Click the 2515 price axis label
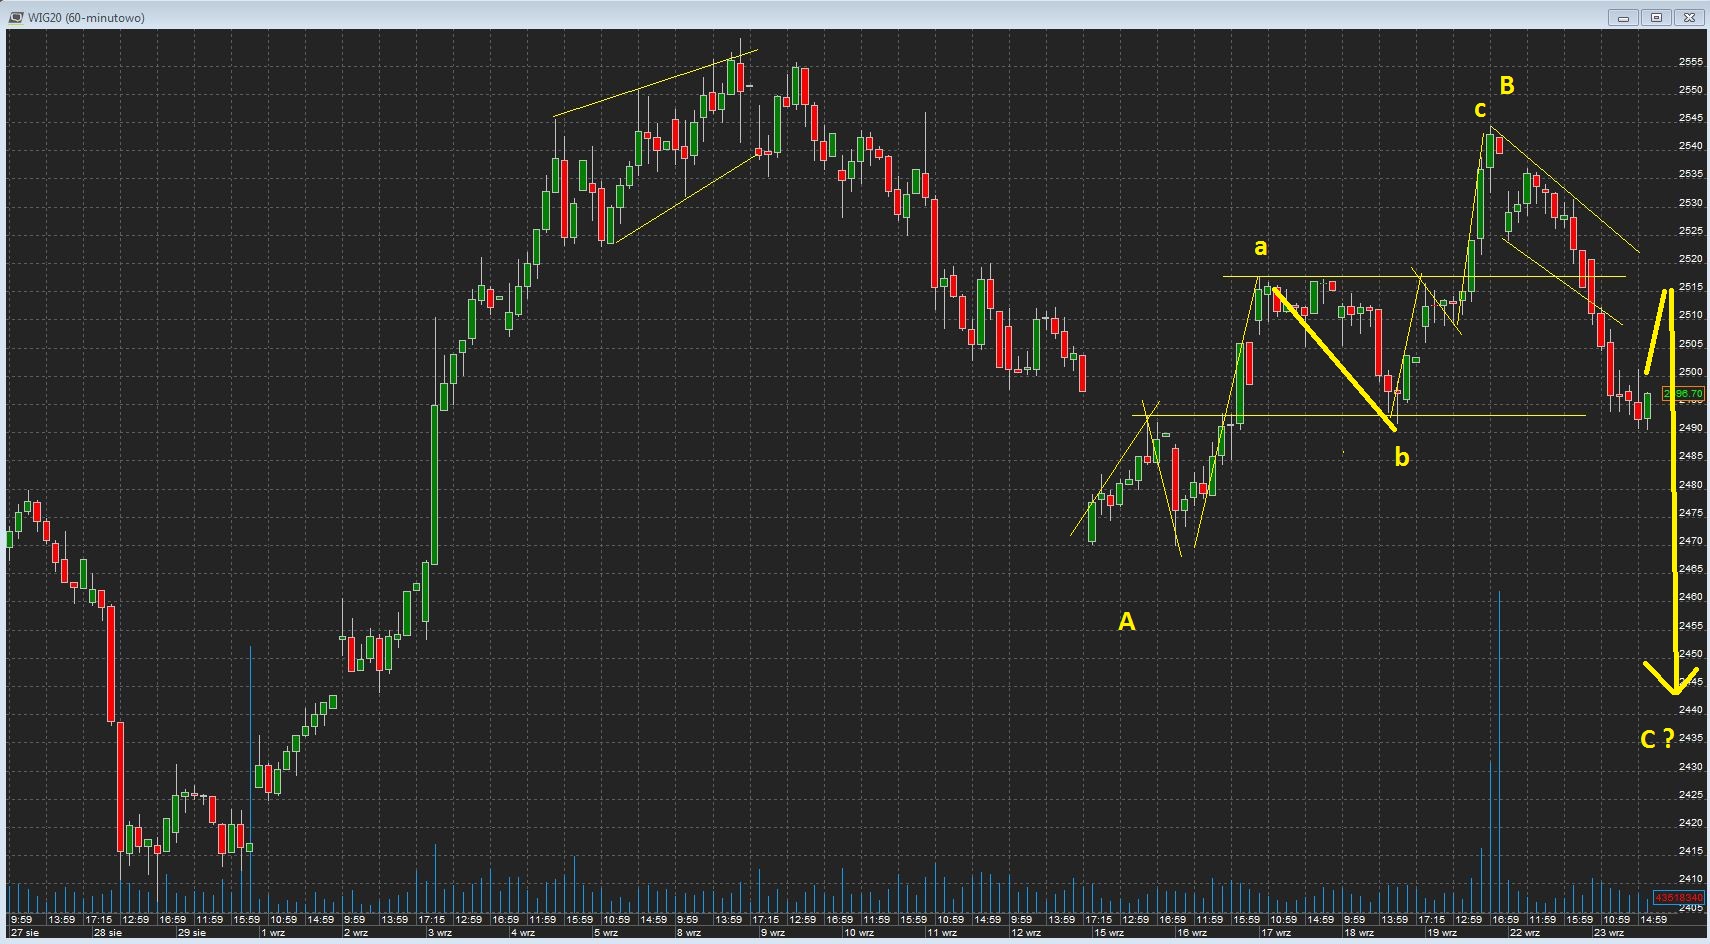The height and width of the screenshot is (944, 1710). [x=1690, y=287]
